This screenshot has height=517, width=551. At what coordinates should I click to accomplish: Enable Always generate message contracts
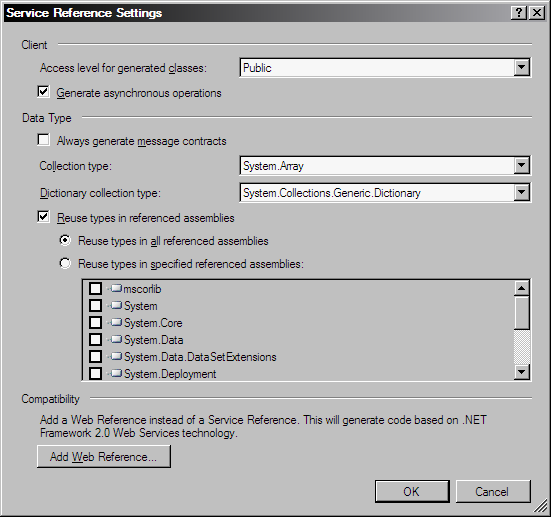[x=43, y=140]
